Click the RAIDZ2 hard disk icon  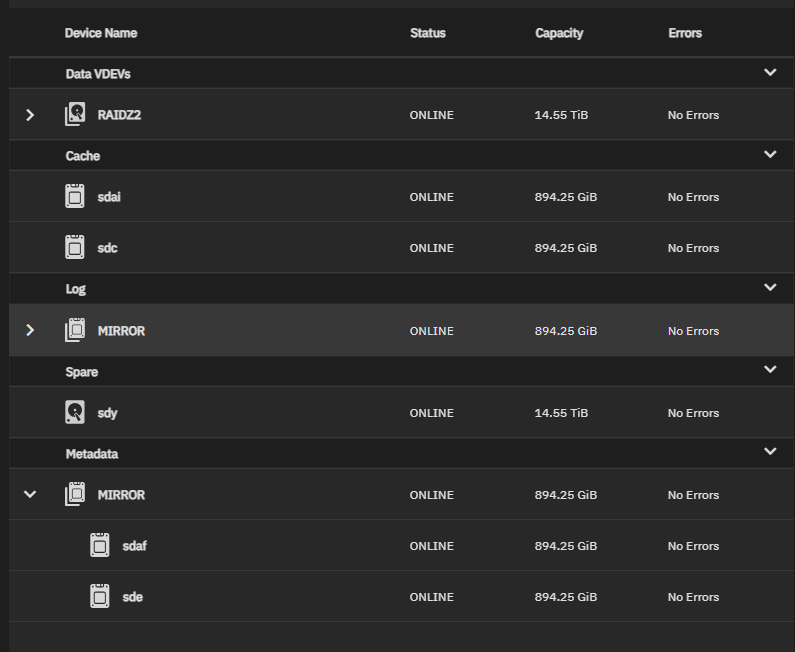click(75, 115)
